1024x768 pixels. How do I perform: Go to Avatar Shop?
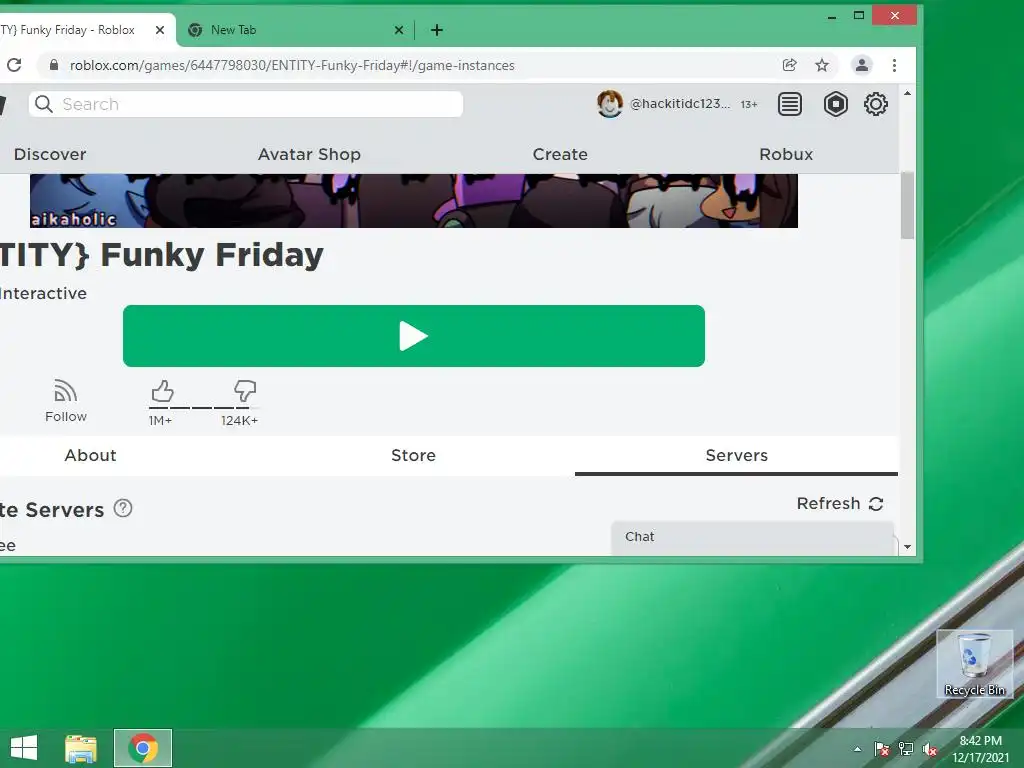[309, 154]
